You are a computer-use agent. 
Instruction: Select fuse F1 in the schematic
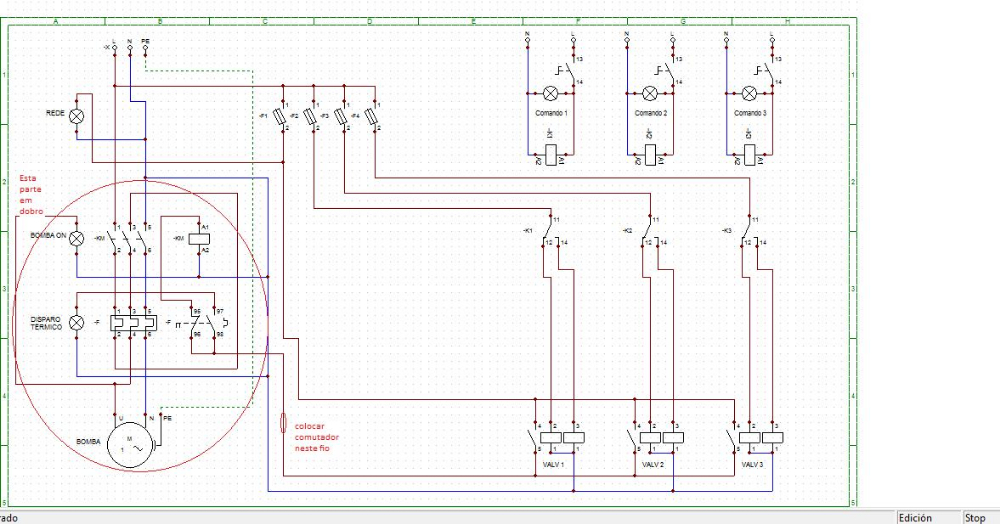click(x=285, y=118)
